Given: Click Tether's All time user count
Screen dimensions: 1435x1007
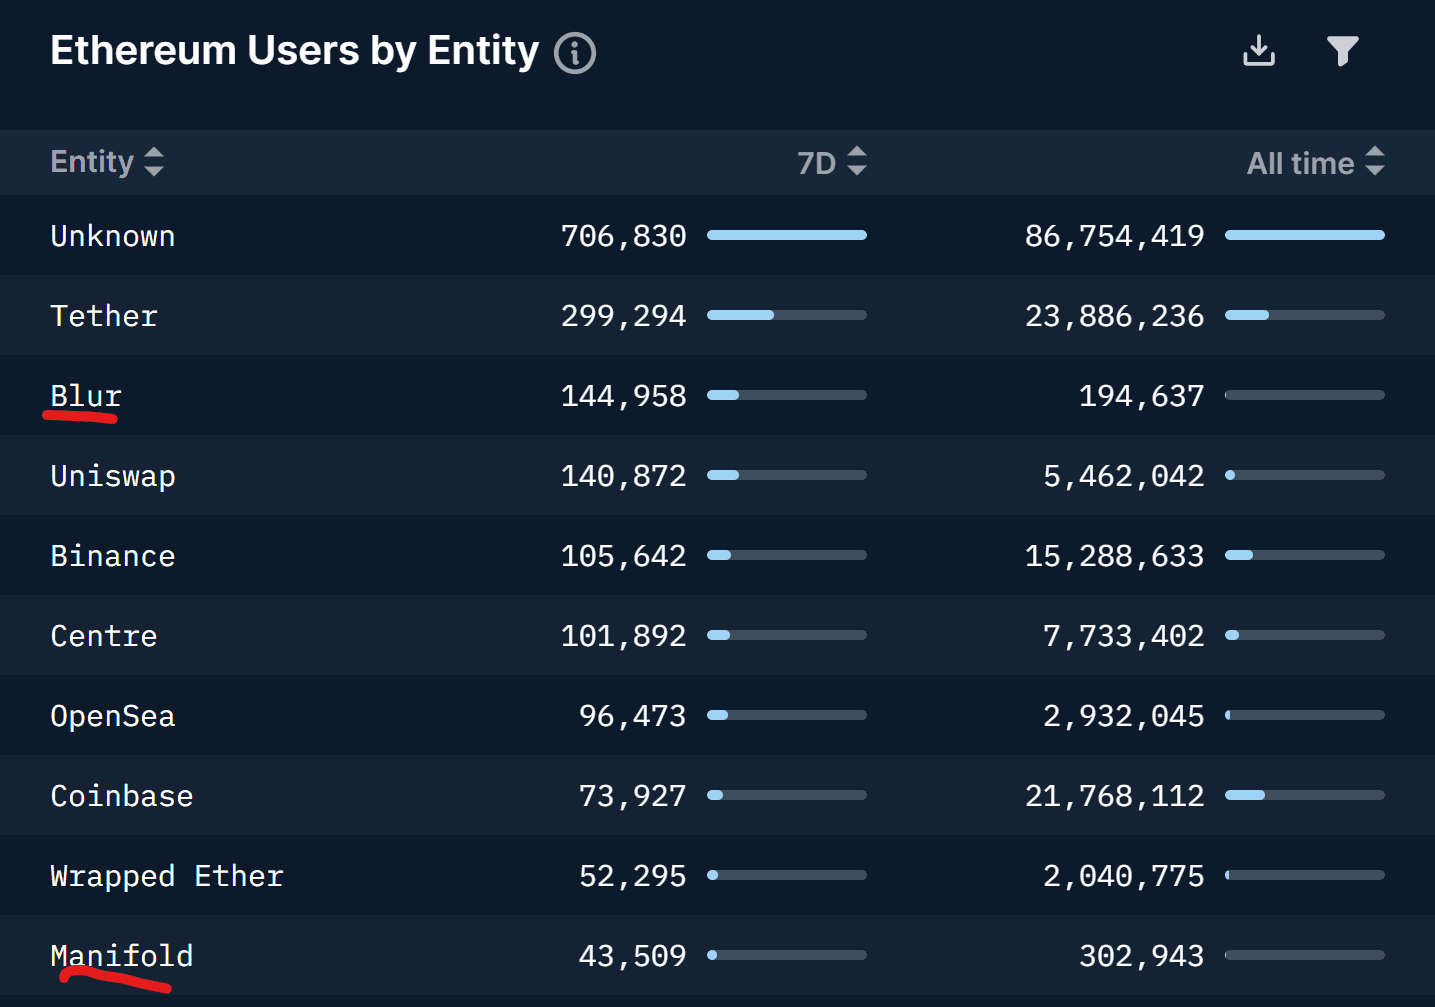Looking at the screenshot, I should pos(1113,315).
